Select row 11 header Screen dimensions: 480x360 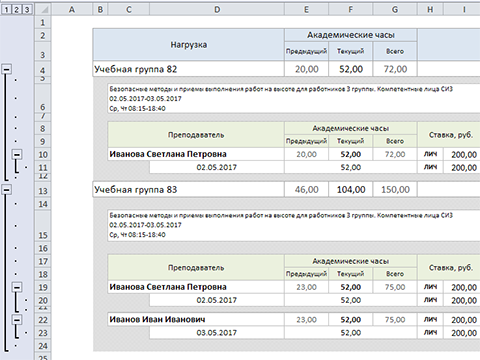pyautogui.click(x=43, y=167)
